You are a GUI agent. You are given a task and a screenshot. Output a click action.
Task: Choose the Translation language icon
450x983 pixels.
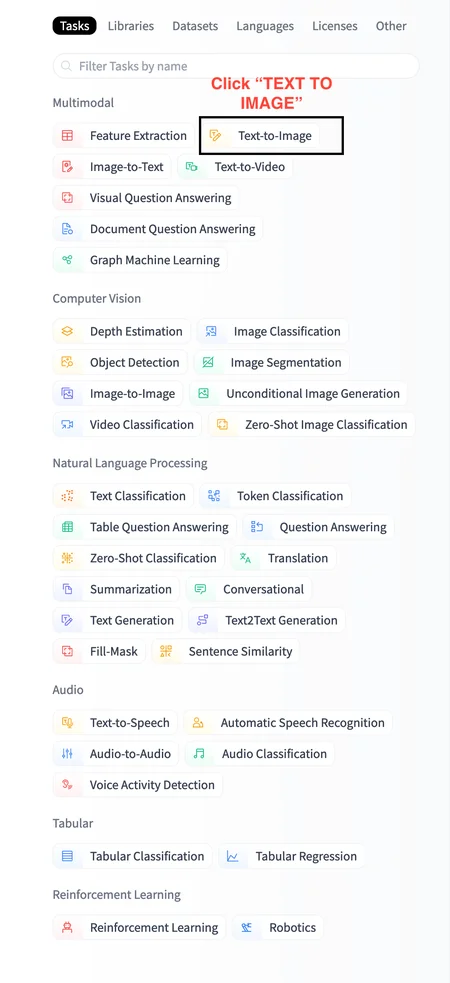tap(245, 558)
